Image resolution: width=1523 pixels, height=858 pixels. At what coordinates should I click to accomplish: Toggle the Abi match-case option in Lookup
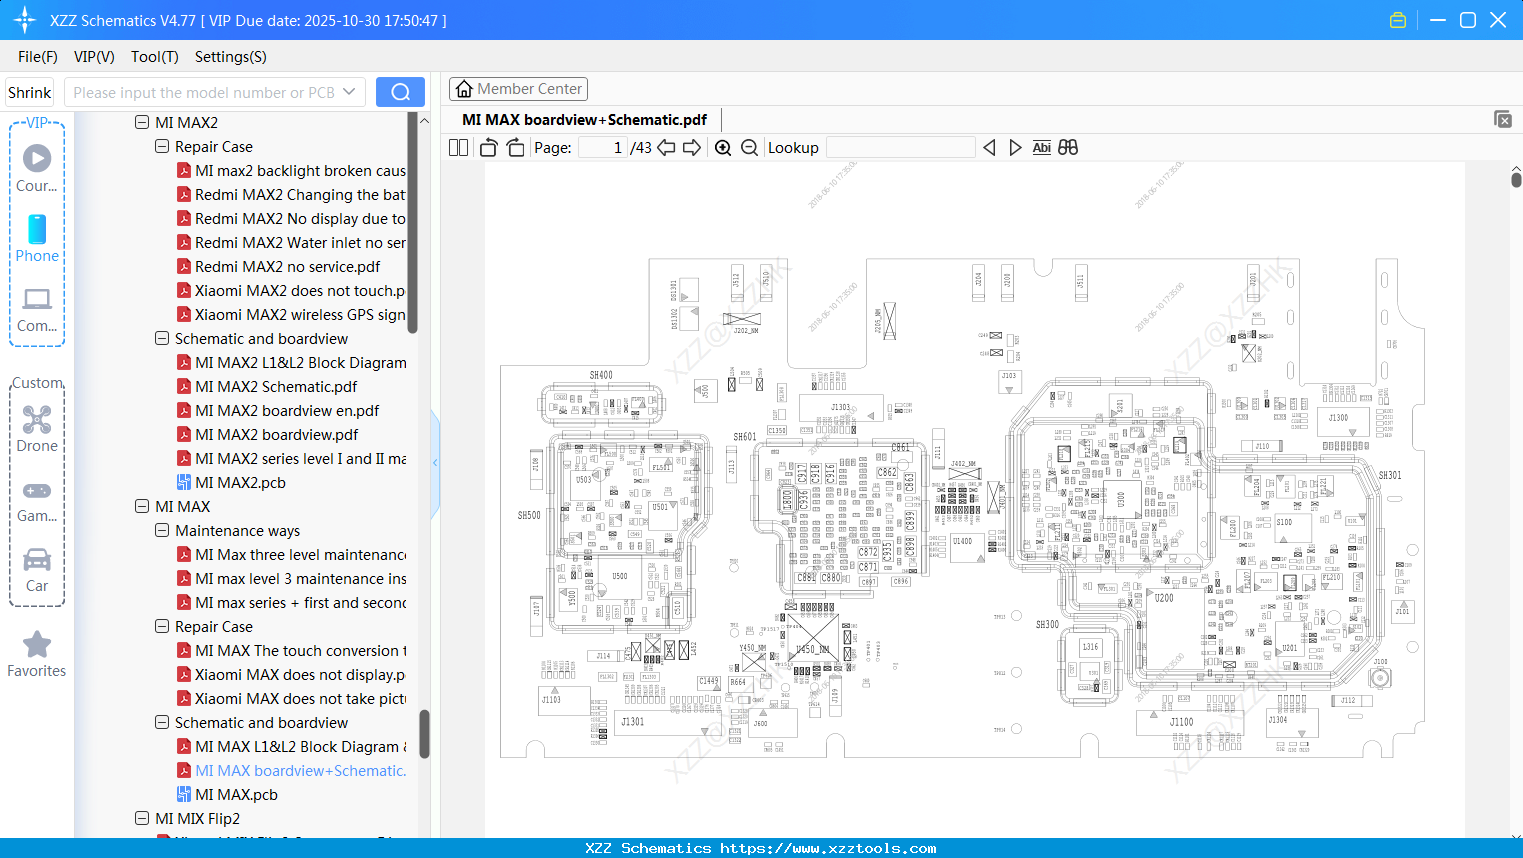click(1042, 147)
